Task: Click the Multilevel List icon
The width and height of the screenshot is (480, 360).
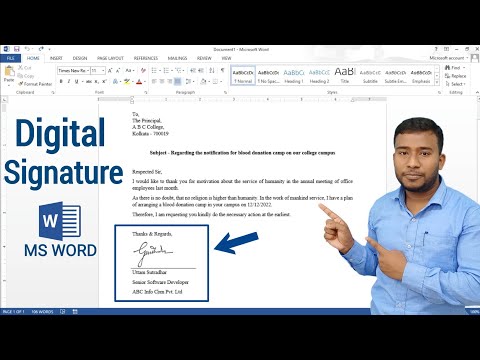Action: pos(179,71)
